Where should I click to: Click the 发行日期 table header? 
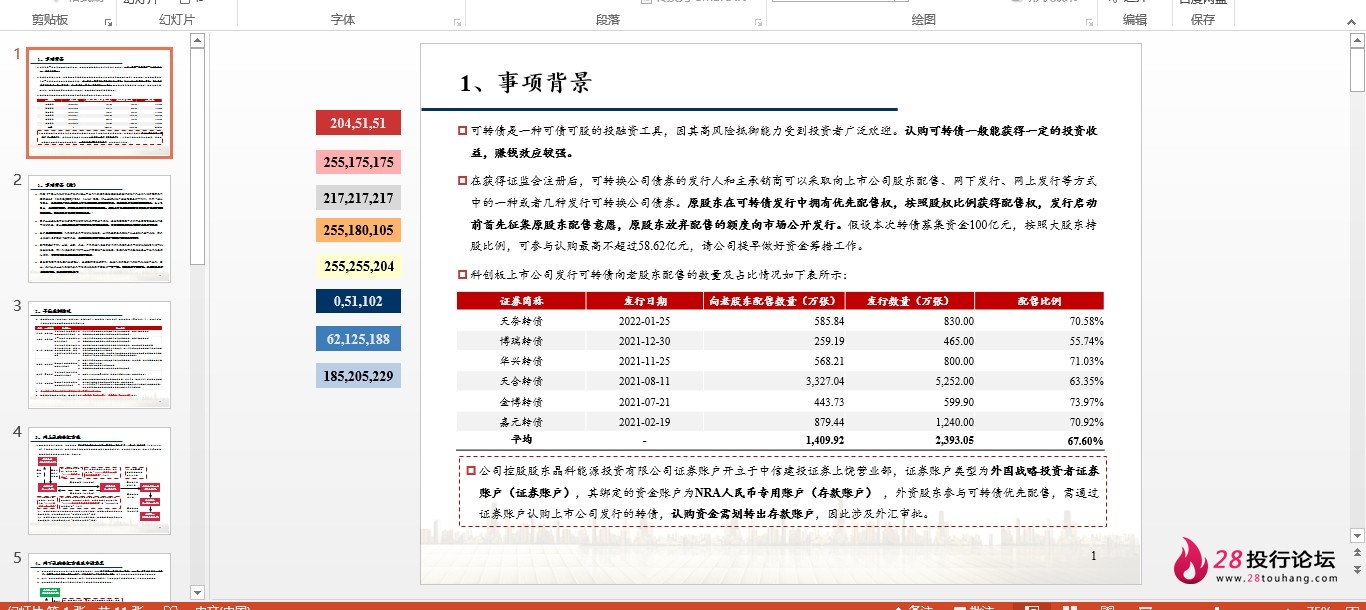[645, 301]
